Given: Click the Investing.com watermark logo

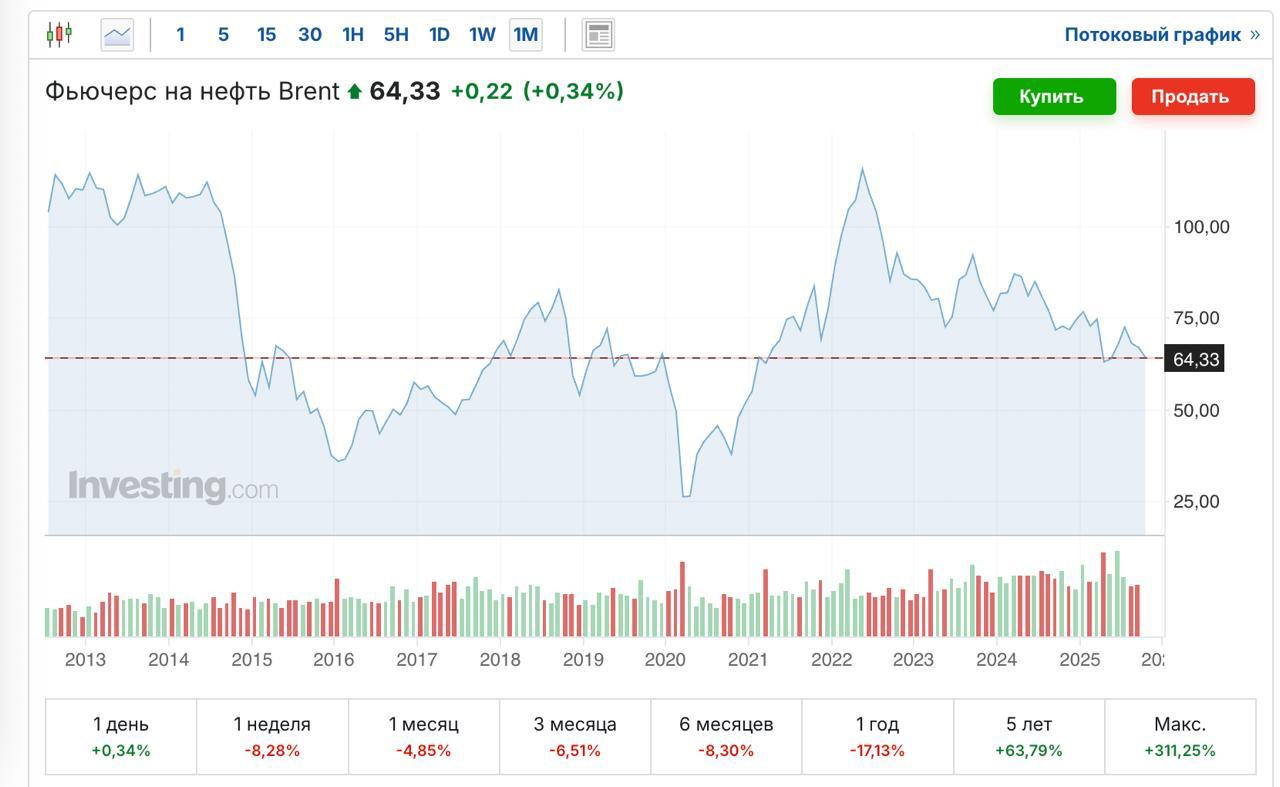Looking at the screenshot, I should (173, 487).
